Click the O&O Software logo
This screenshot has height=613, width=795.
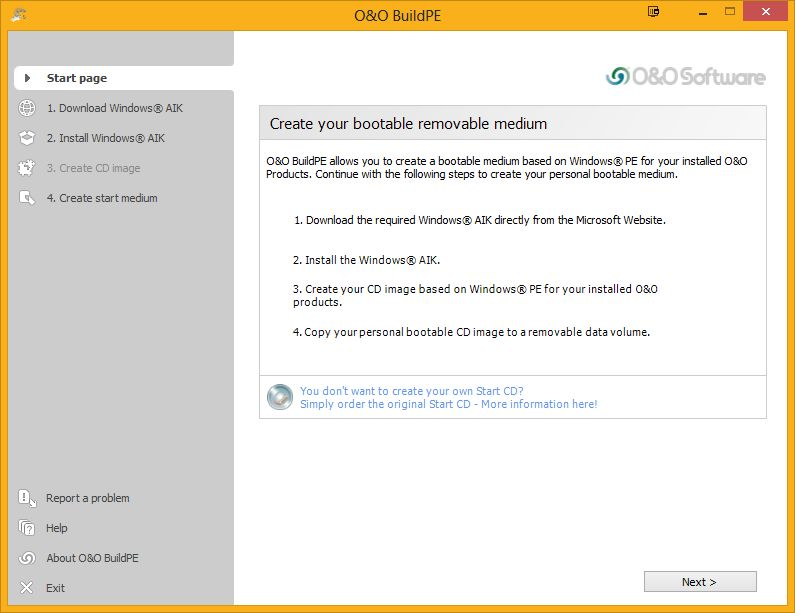pyautogui.click(x=685, y=77)
